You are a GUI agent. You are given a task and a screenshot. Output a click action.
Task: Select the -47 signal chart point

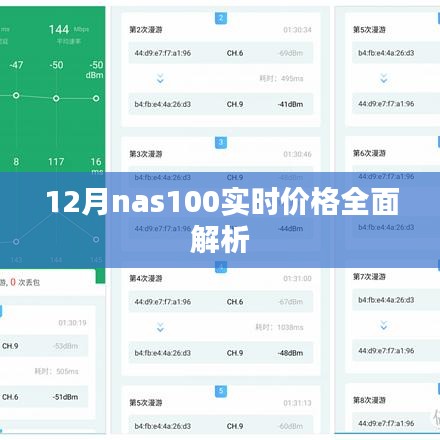click(16, 96)
